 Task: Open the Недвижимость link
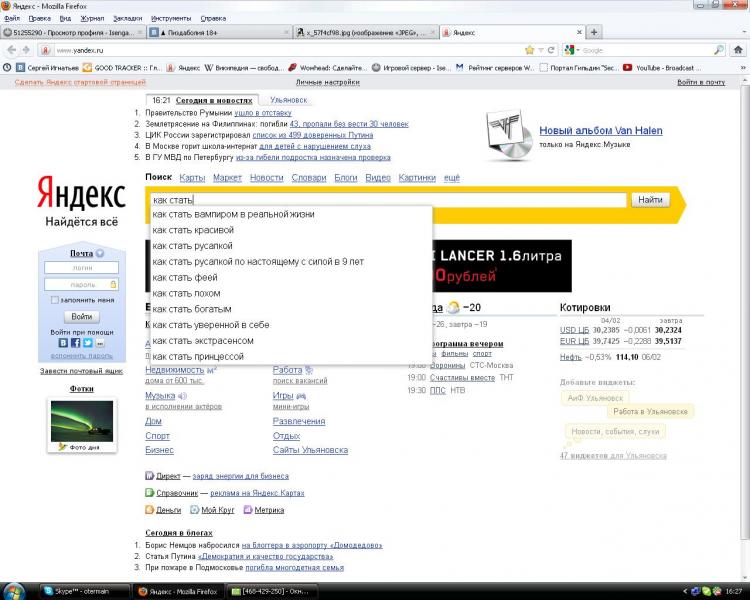[x=174, y=370]
